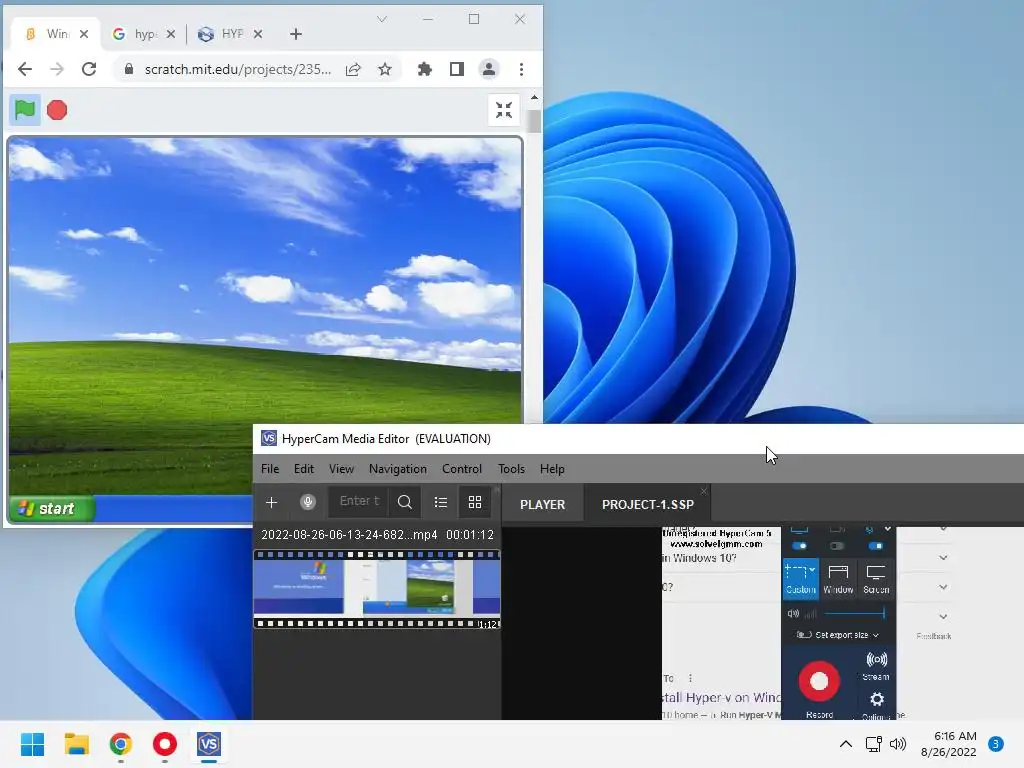Click the Media Editor VS taskbar icon
Screen dimensions: 1024x768
pyautogui.click(x=209, y=744)
